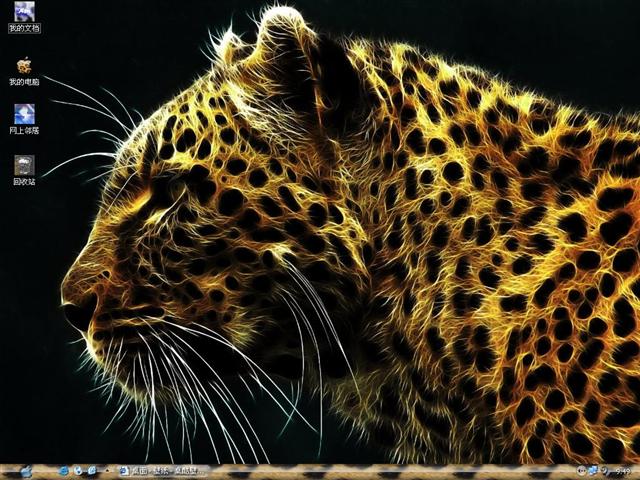Click the globe icon in quick launch

point(78,471)
